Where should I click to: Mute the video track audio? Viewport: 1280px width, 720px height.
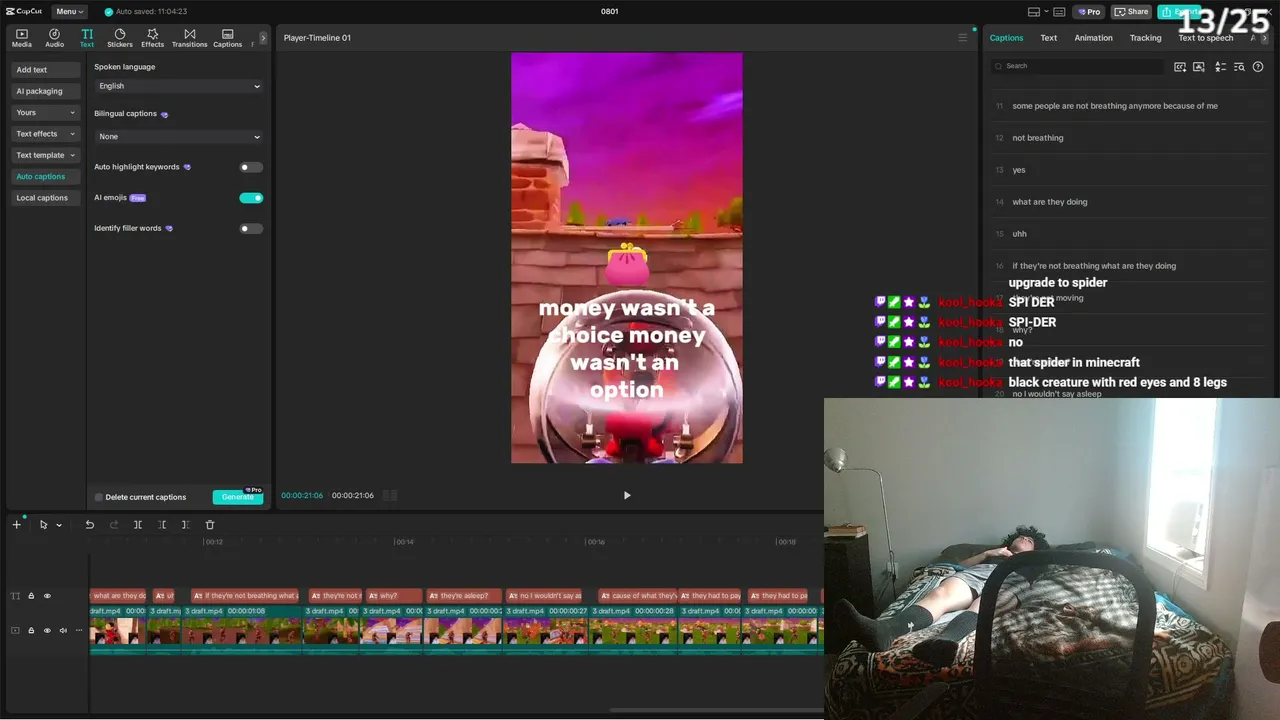(63, 630)
